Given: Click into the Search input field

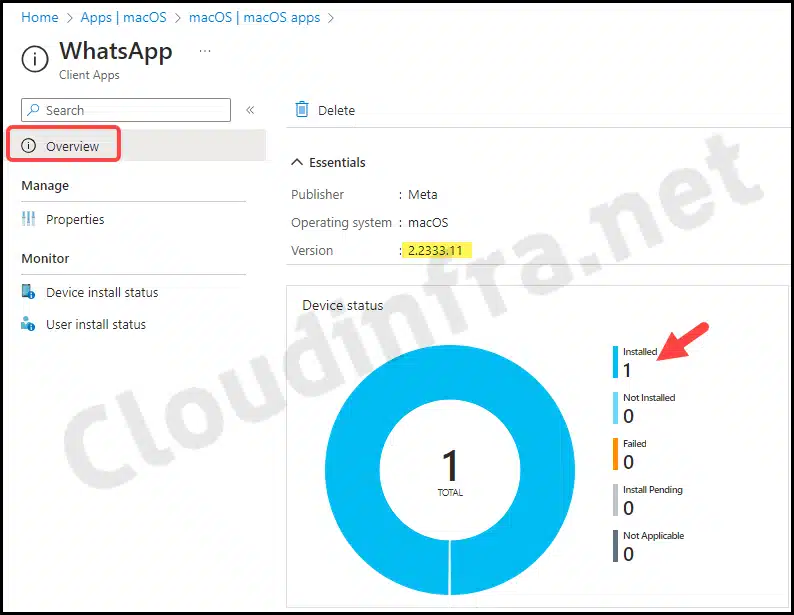Looking at the screenshot, I should [x=126, y=110].
